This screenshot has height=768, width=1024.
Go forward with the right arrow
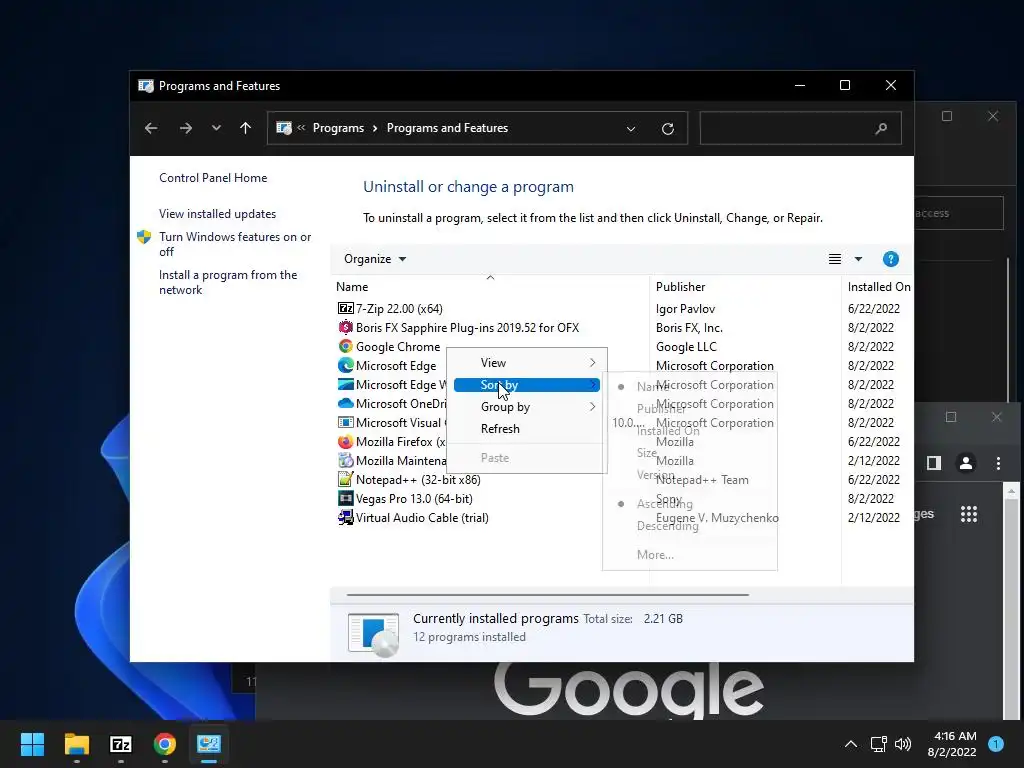185,128
